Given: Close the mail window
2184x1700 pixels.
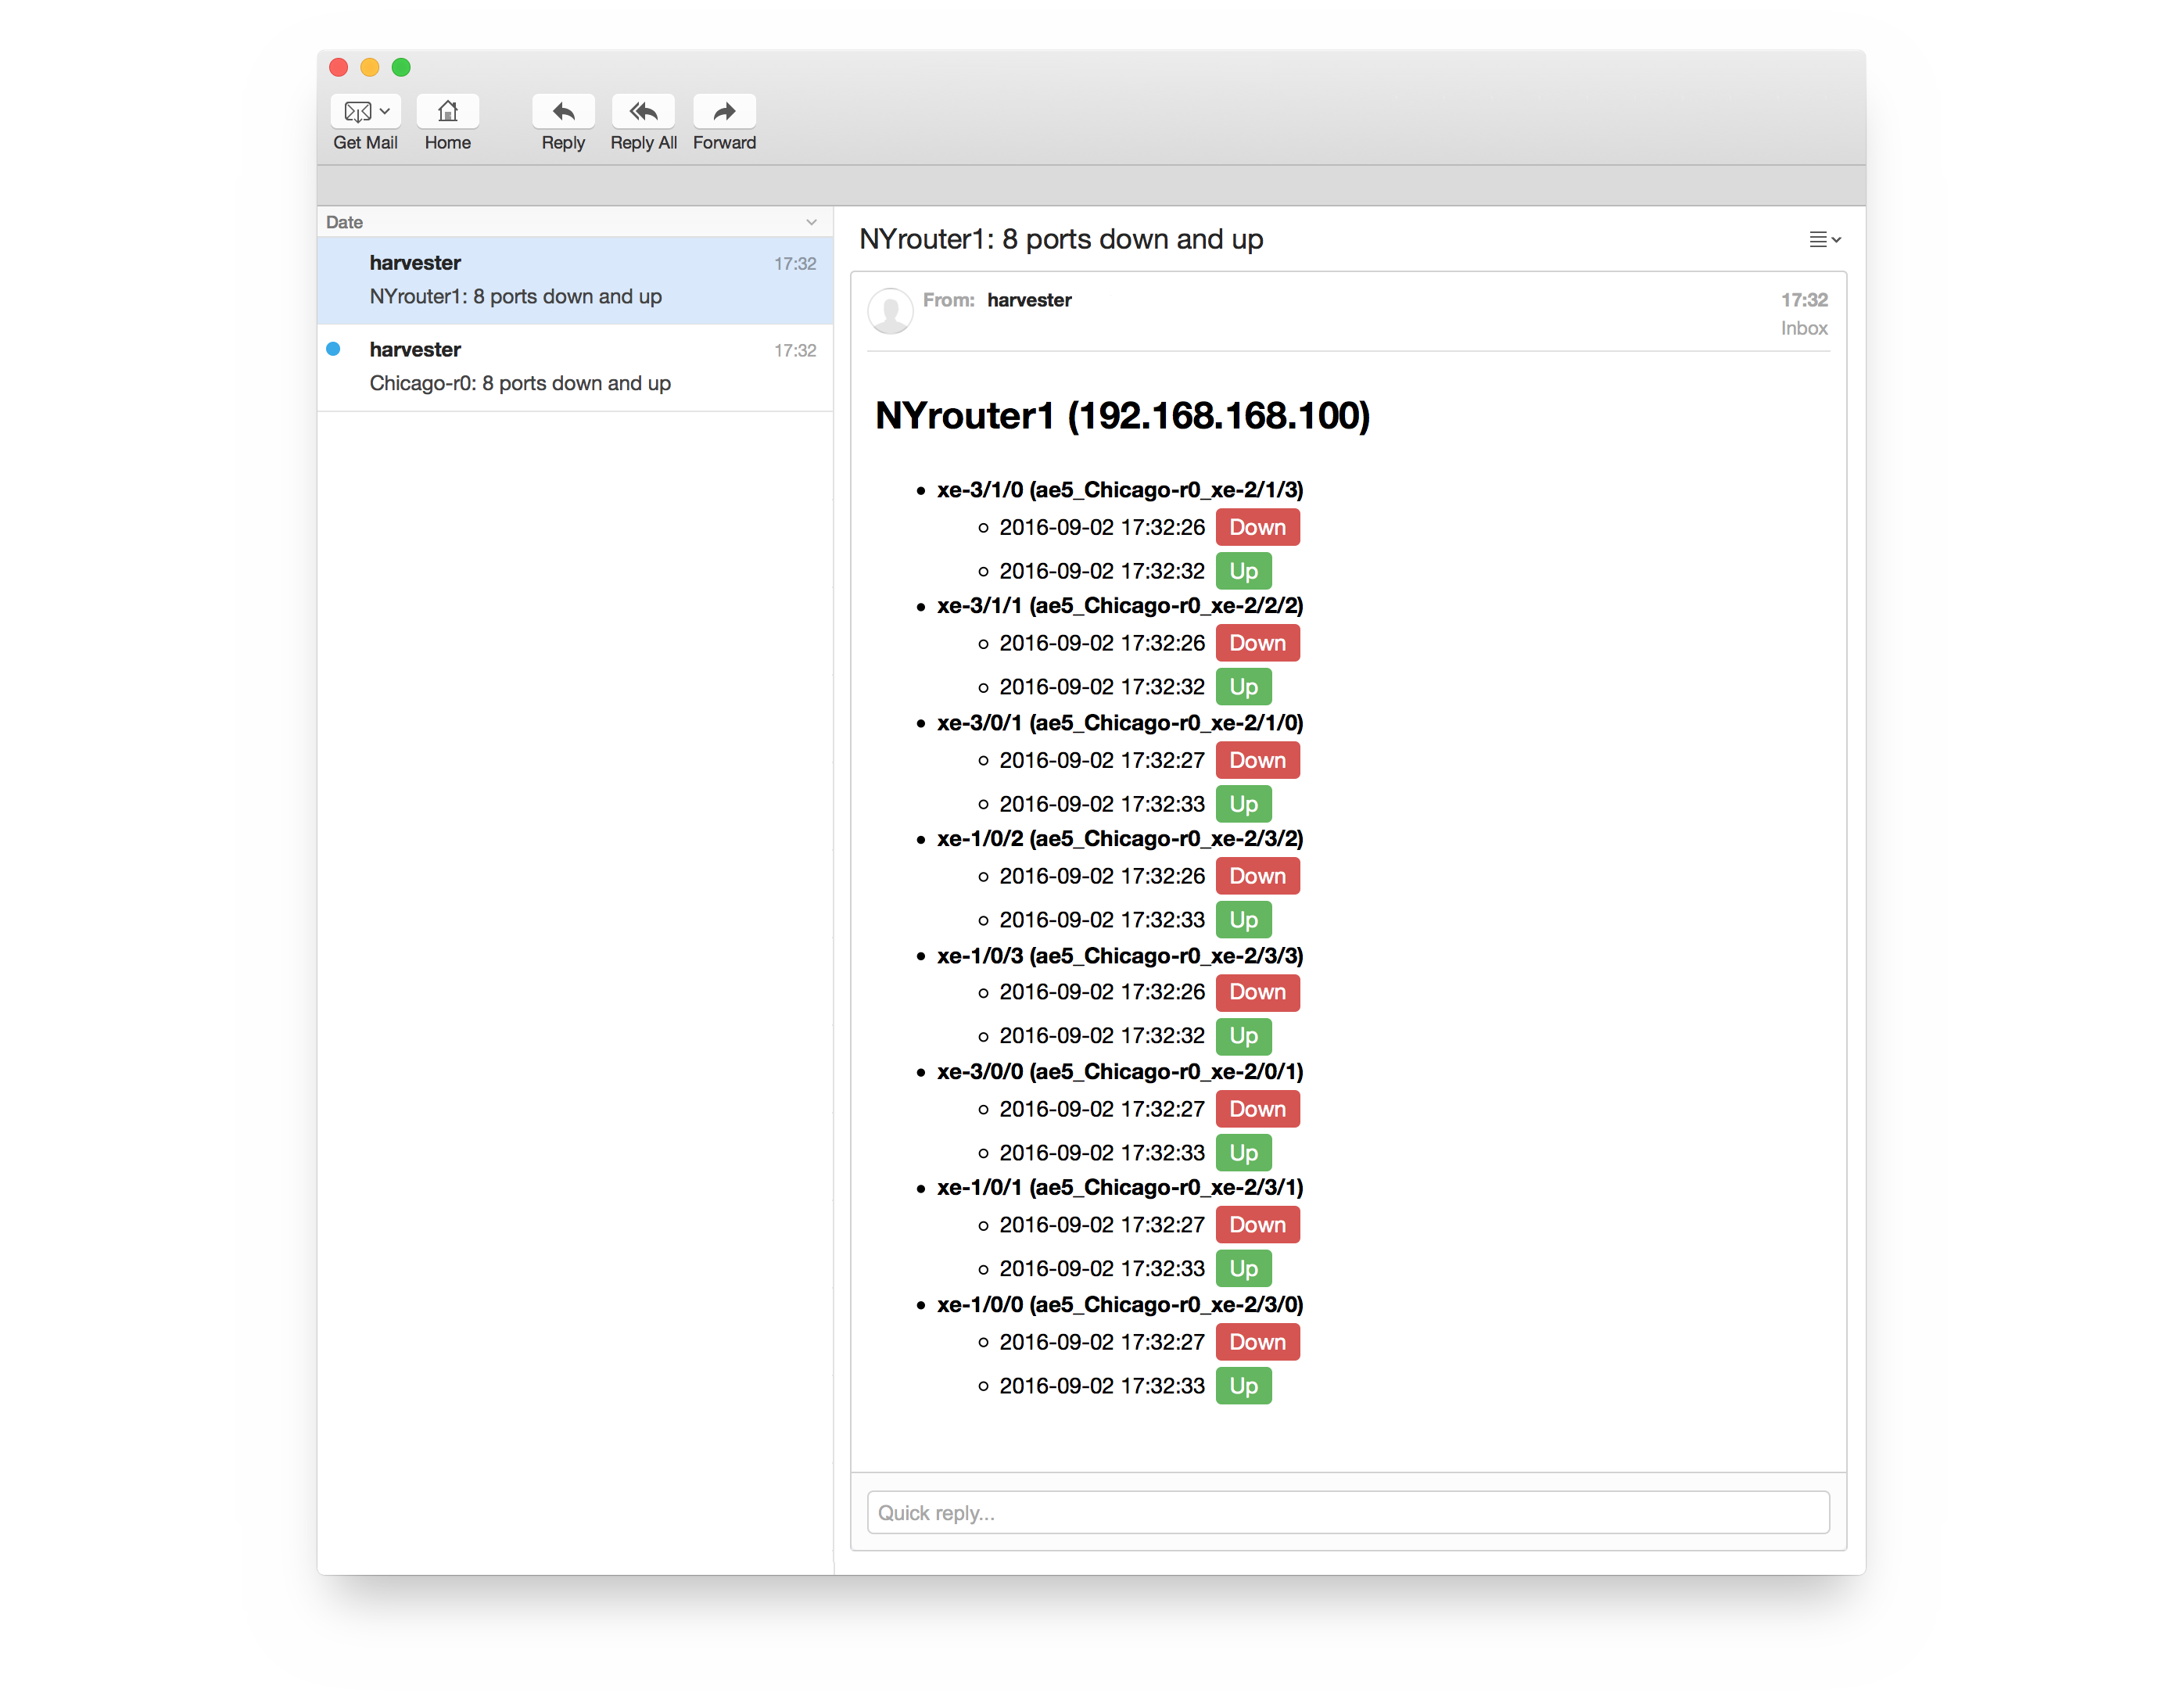Looking at the screenshot, I should 338,67.
